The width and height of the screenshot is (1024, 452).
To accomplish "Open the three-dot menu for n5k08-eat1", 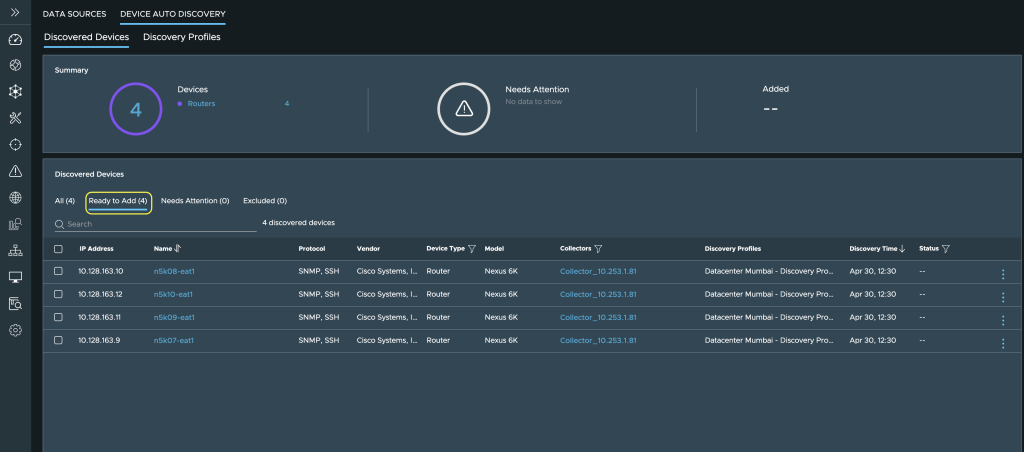I will pos(1003,274).
